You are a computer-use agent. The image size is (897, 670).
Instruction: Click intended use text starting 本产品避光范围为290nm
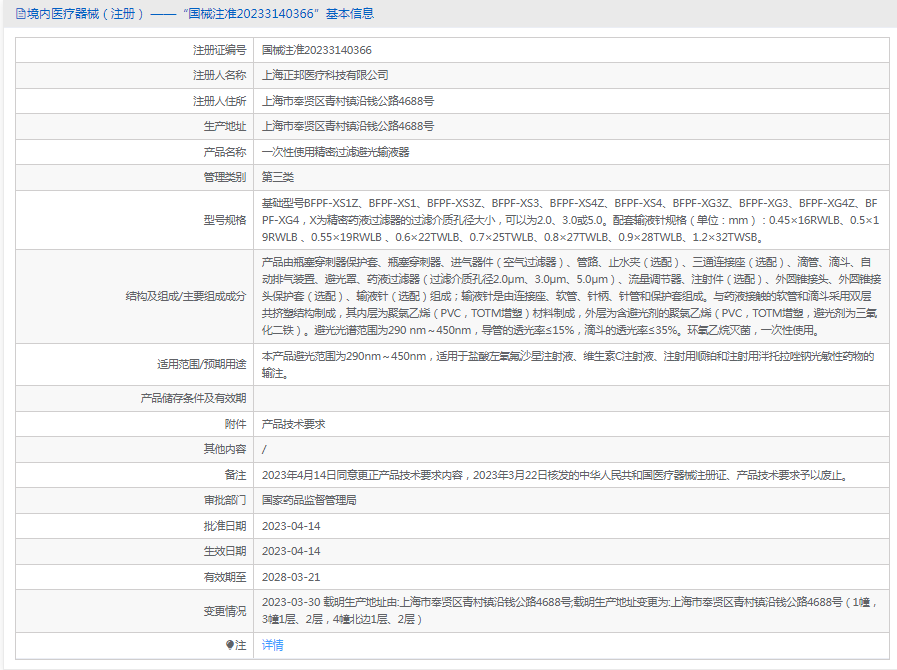click(x=568, y=364)
